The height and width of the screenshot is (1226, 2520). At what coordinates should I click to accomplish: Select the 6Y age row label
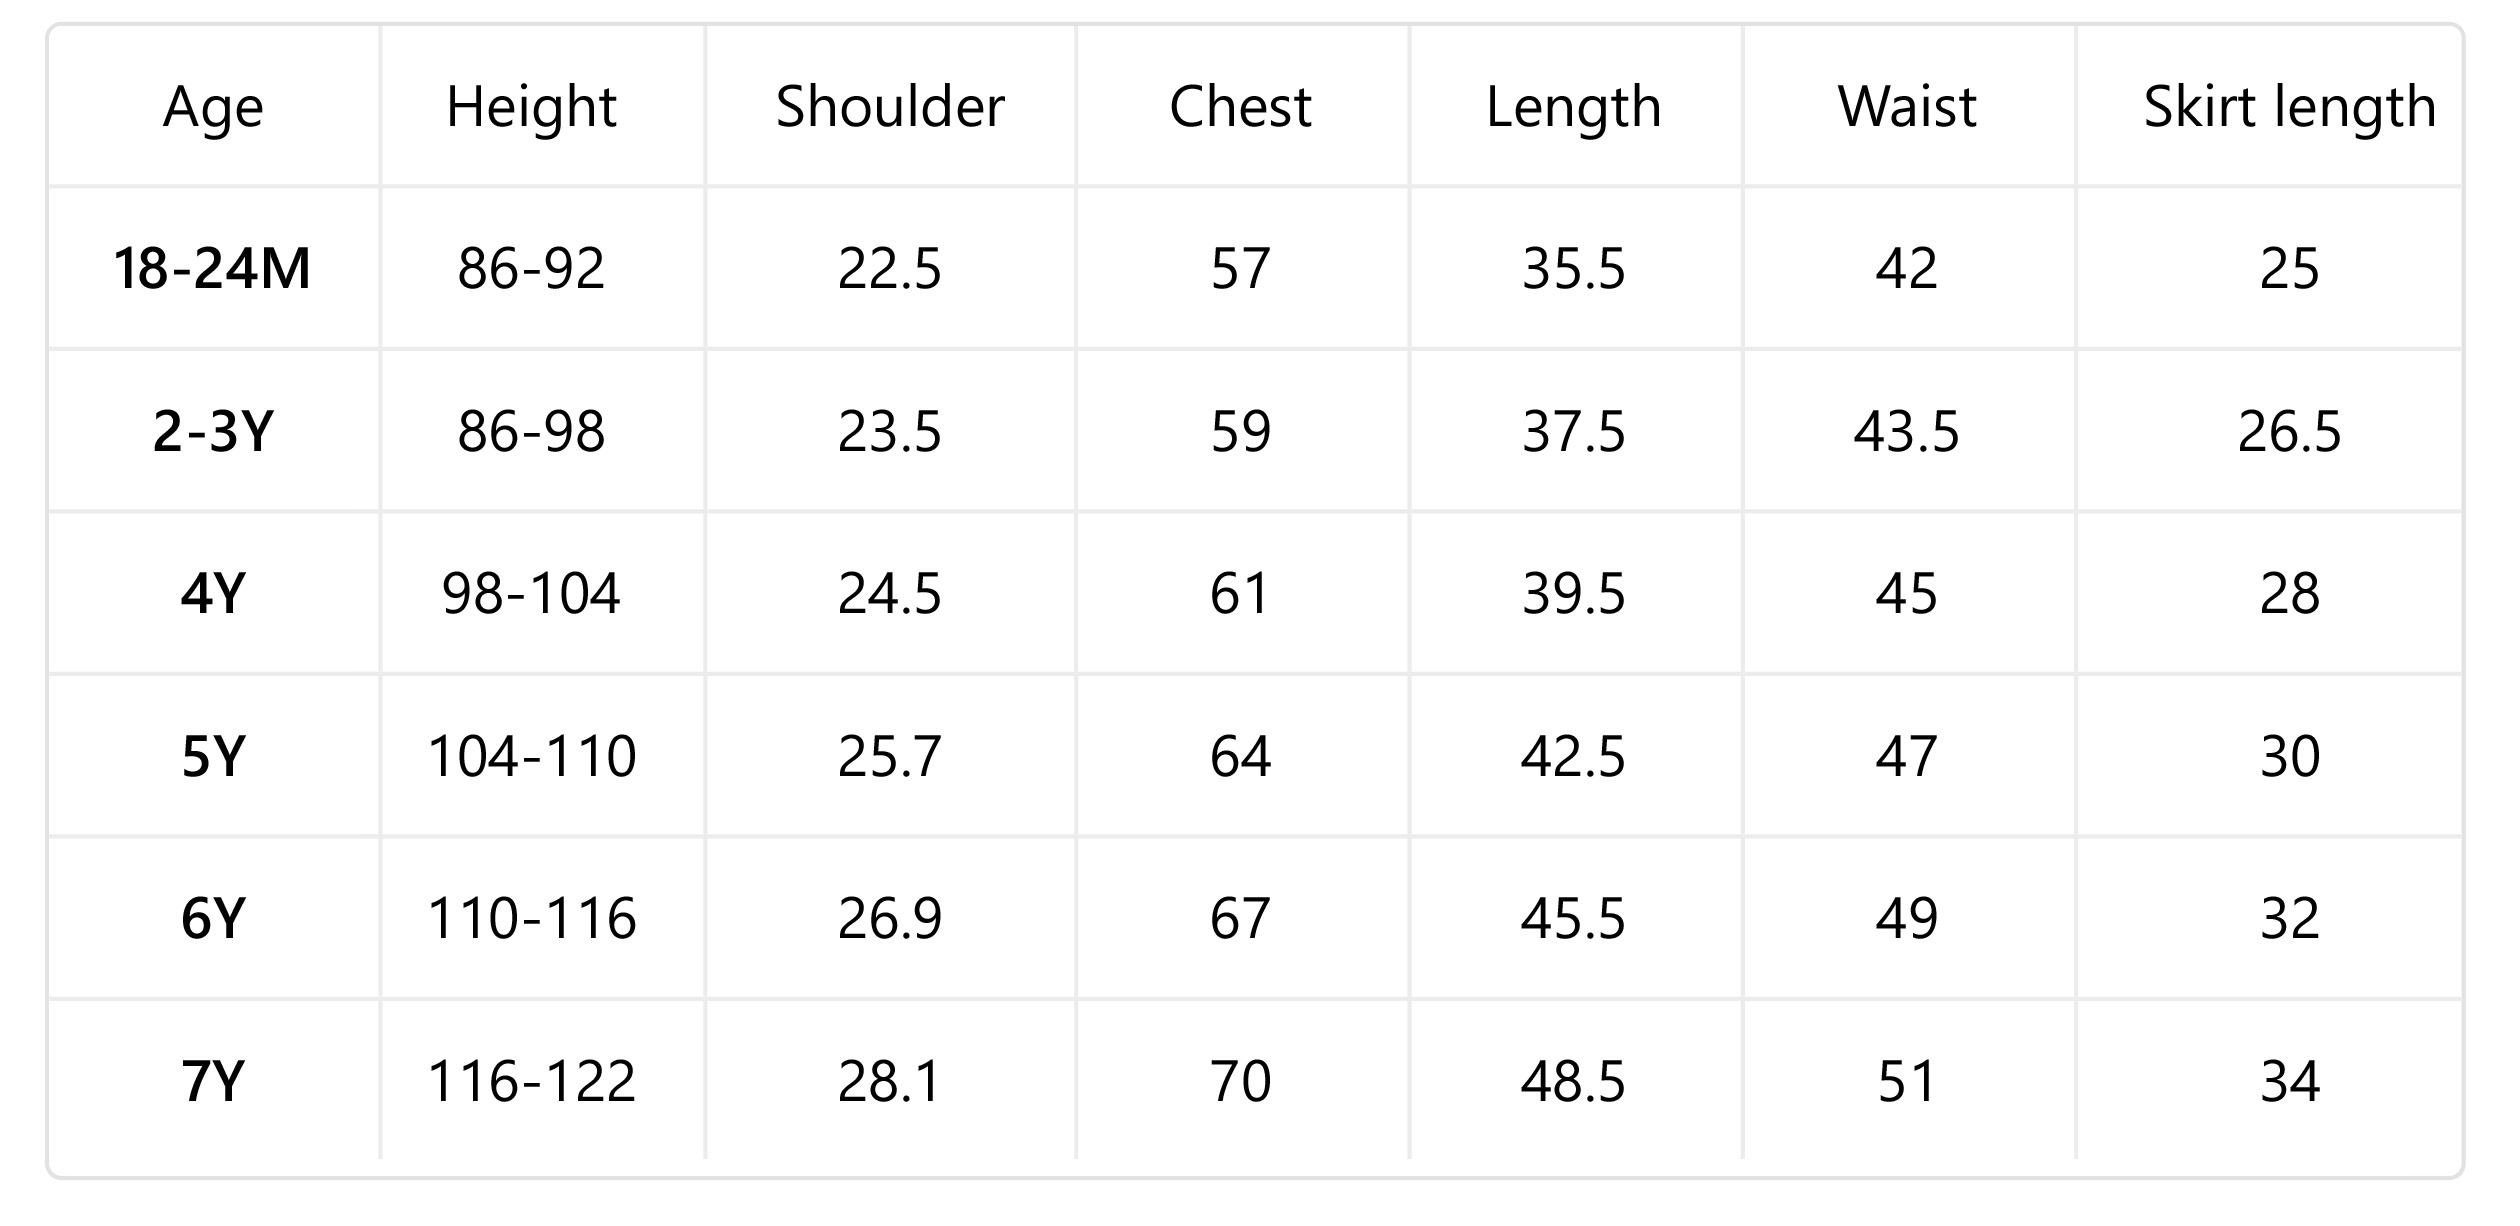(213, 918)
